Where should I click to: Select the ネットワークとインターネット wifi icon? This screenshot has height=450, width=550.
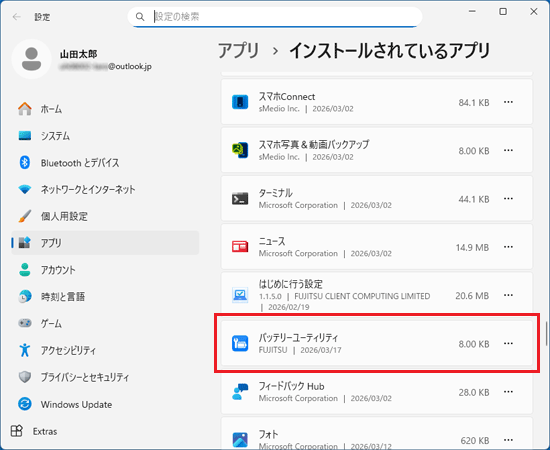(x=25, y=189)
